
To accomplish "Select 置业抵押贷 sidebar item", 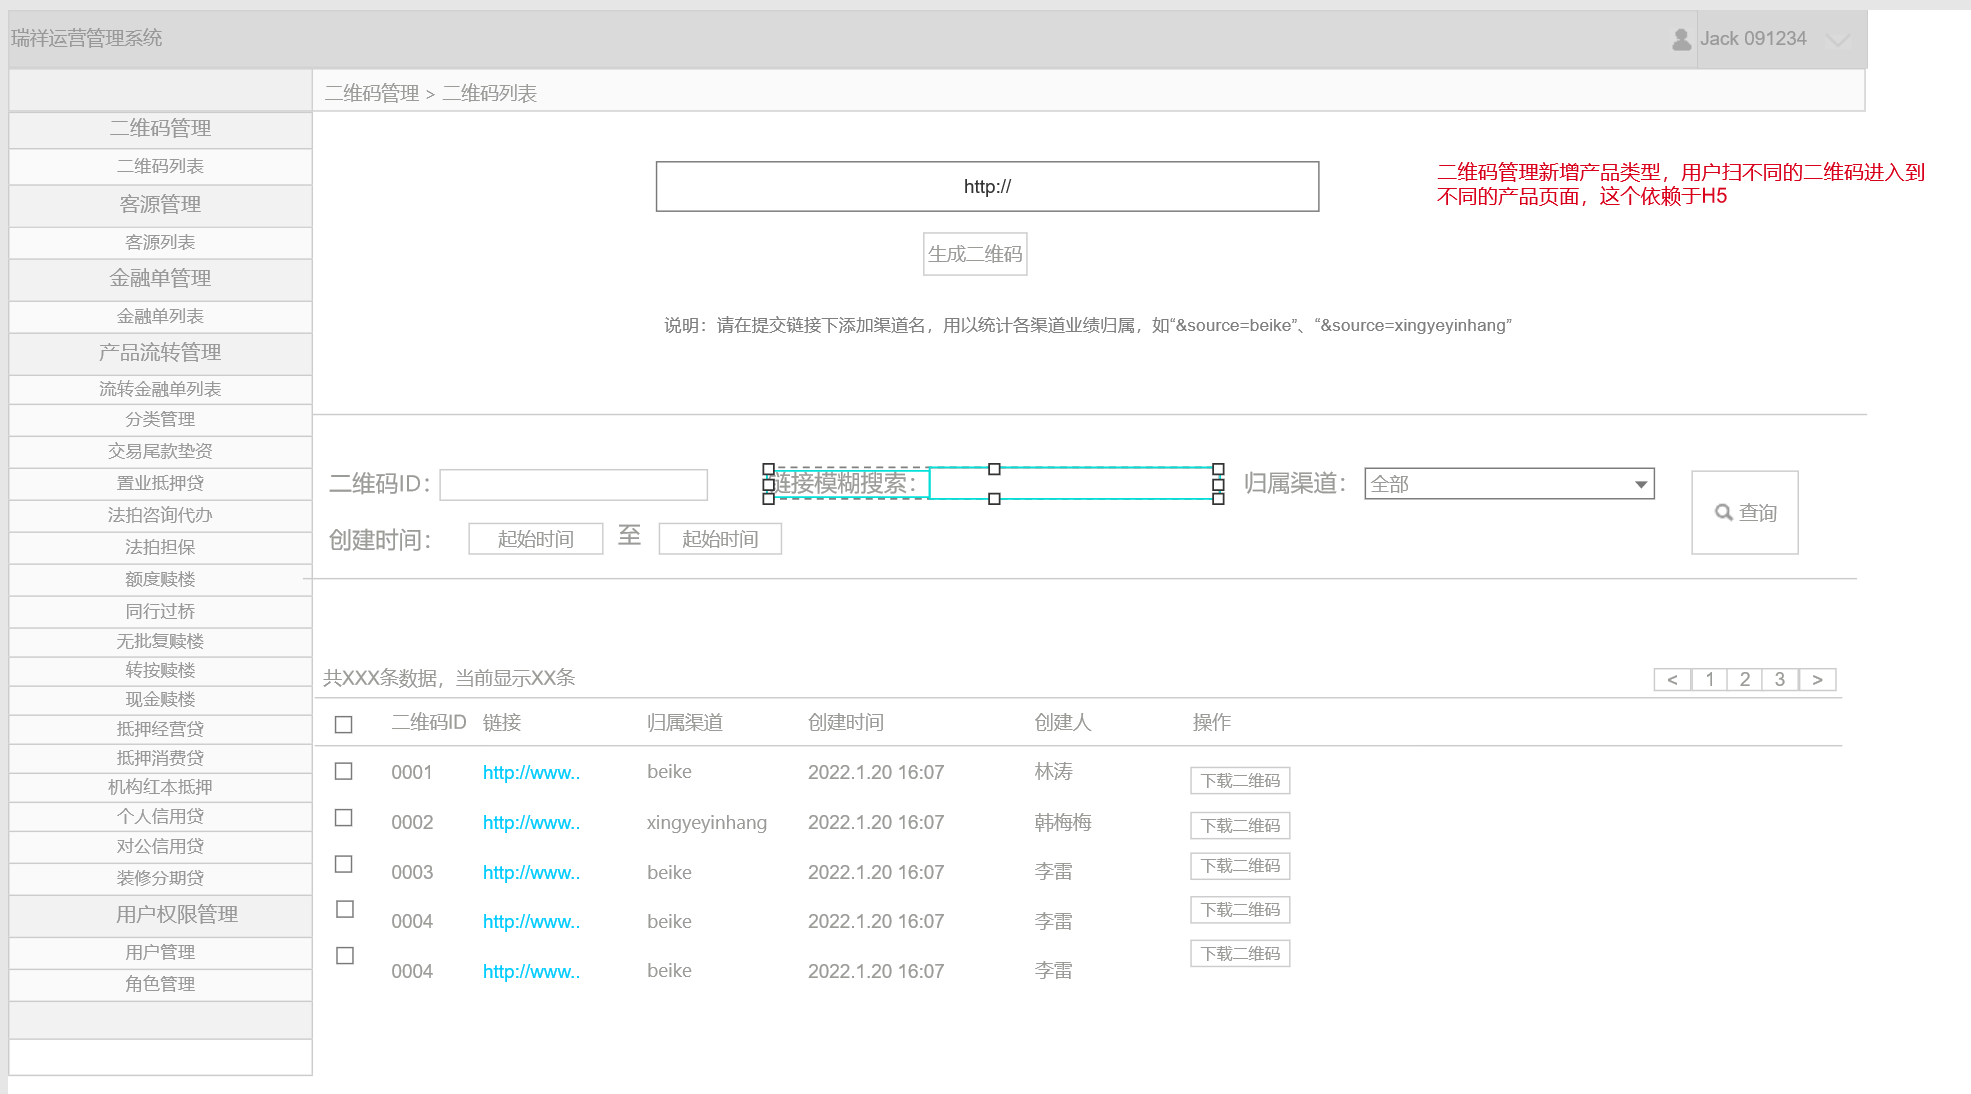I will (160, 484).
